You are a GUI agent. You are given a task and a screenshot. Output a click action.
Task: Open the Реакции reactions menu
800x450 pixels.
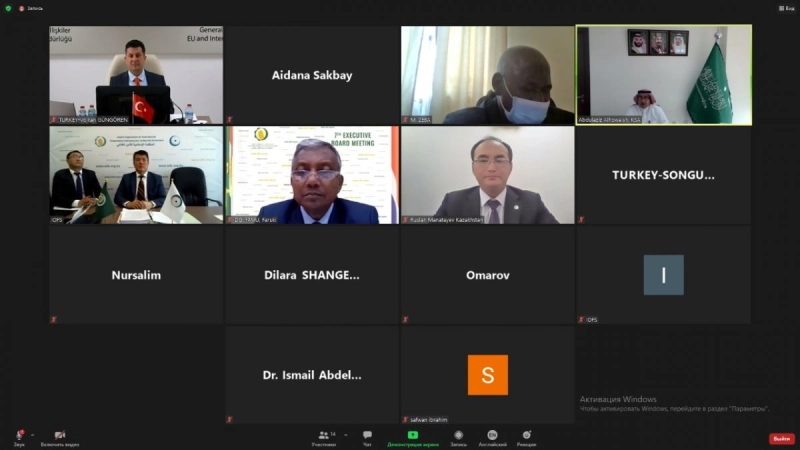pyautogui.click(x=527, y=438)
